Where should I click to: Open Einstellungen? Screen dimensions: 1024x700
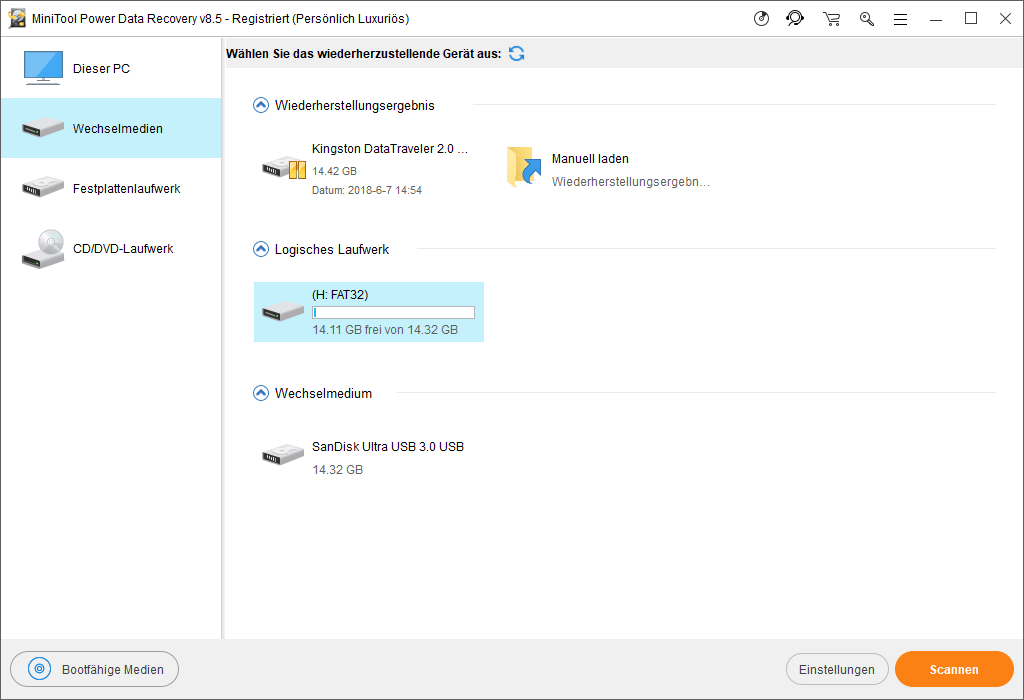click(837, 669)
